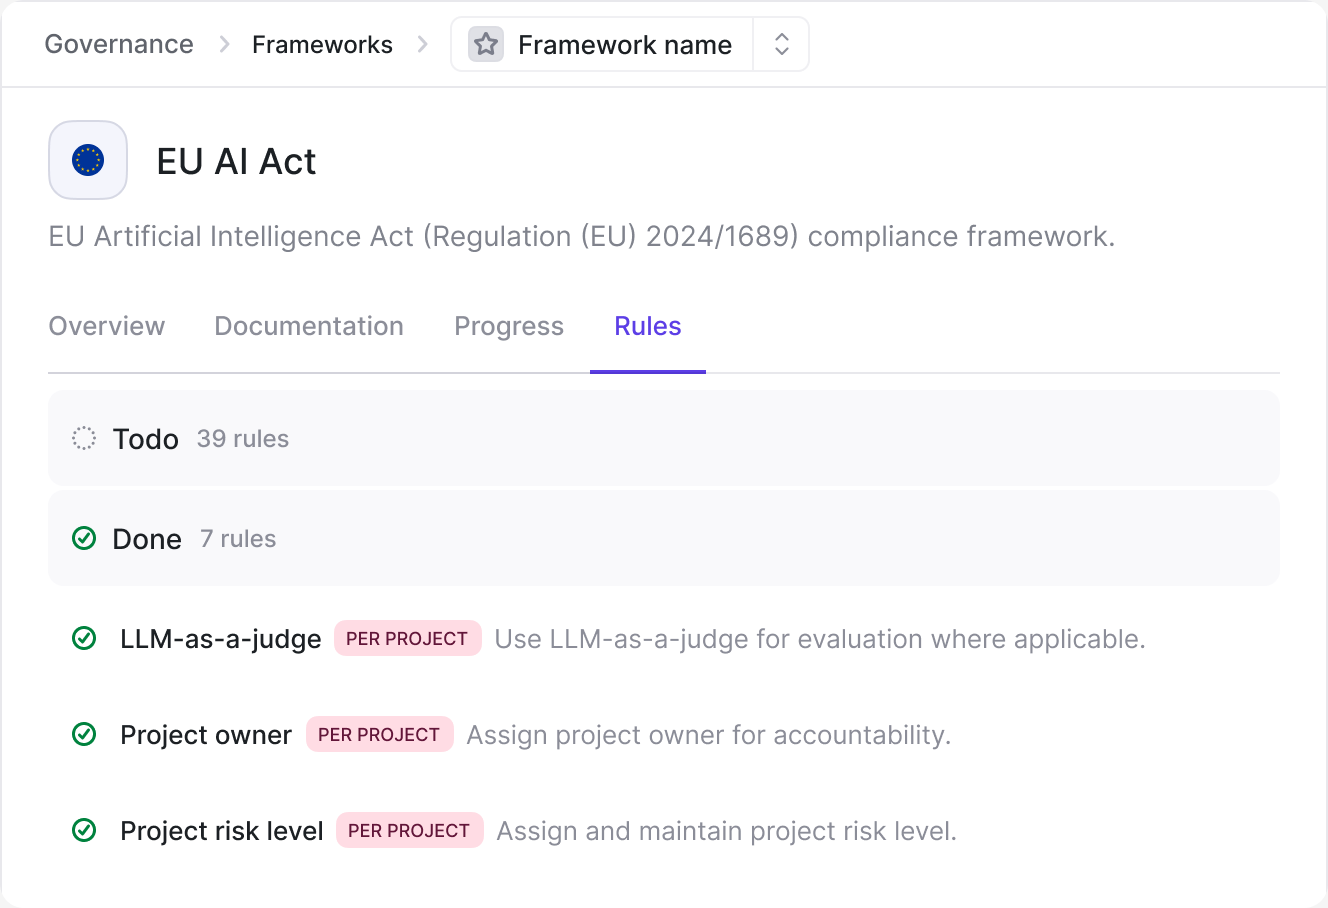Open the framework switcher up-down chevrons
The image size is (1328, 908).
click(x=782, y=44)
